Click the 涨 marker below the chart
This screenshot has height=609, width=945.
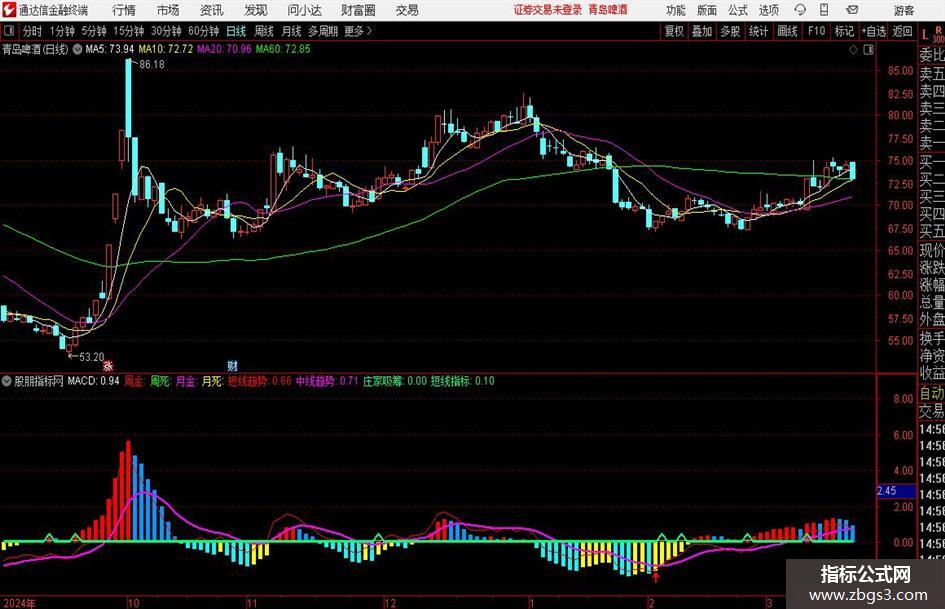108,365
